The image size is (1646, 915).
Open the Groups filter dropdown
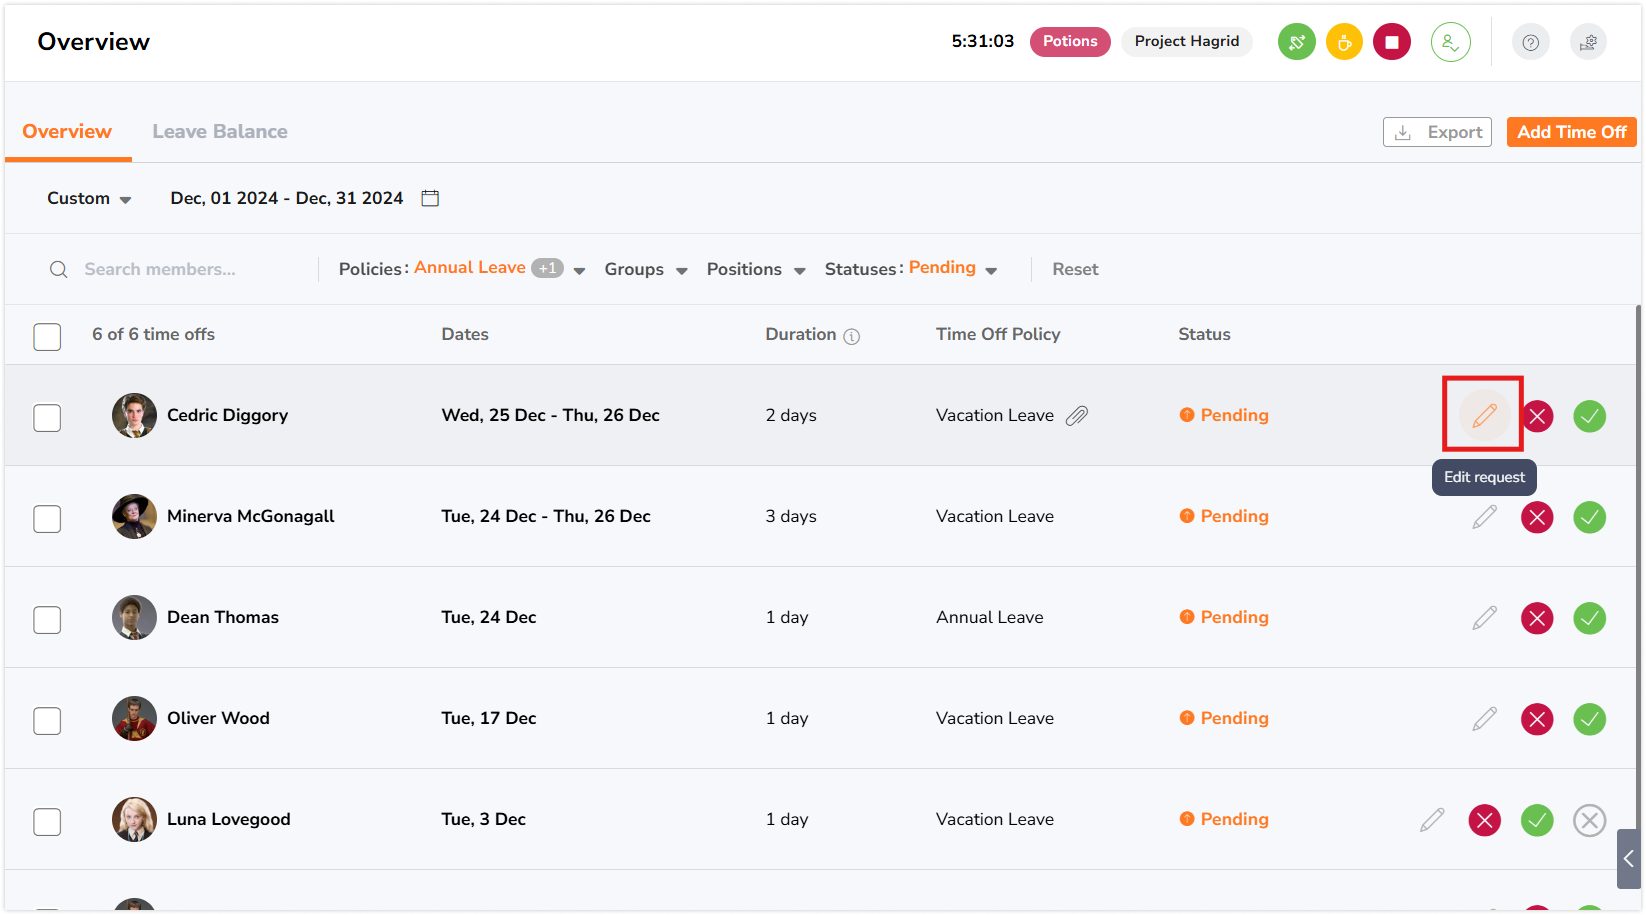[645, 269]
